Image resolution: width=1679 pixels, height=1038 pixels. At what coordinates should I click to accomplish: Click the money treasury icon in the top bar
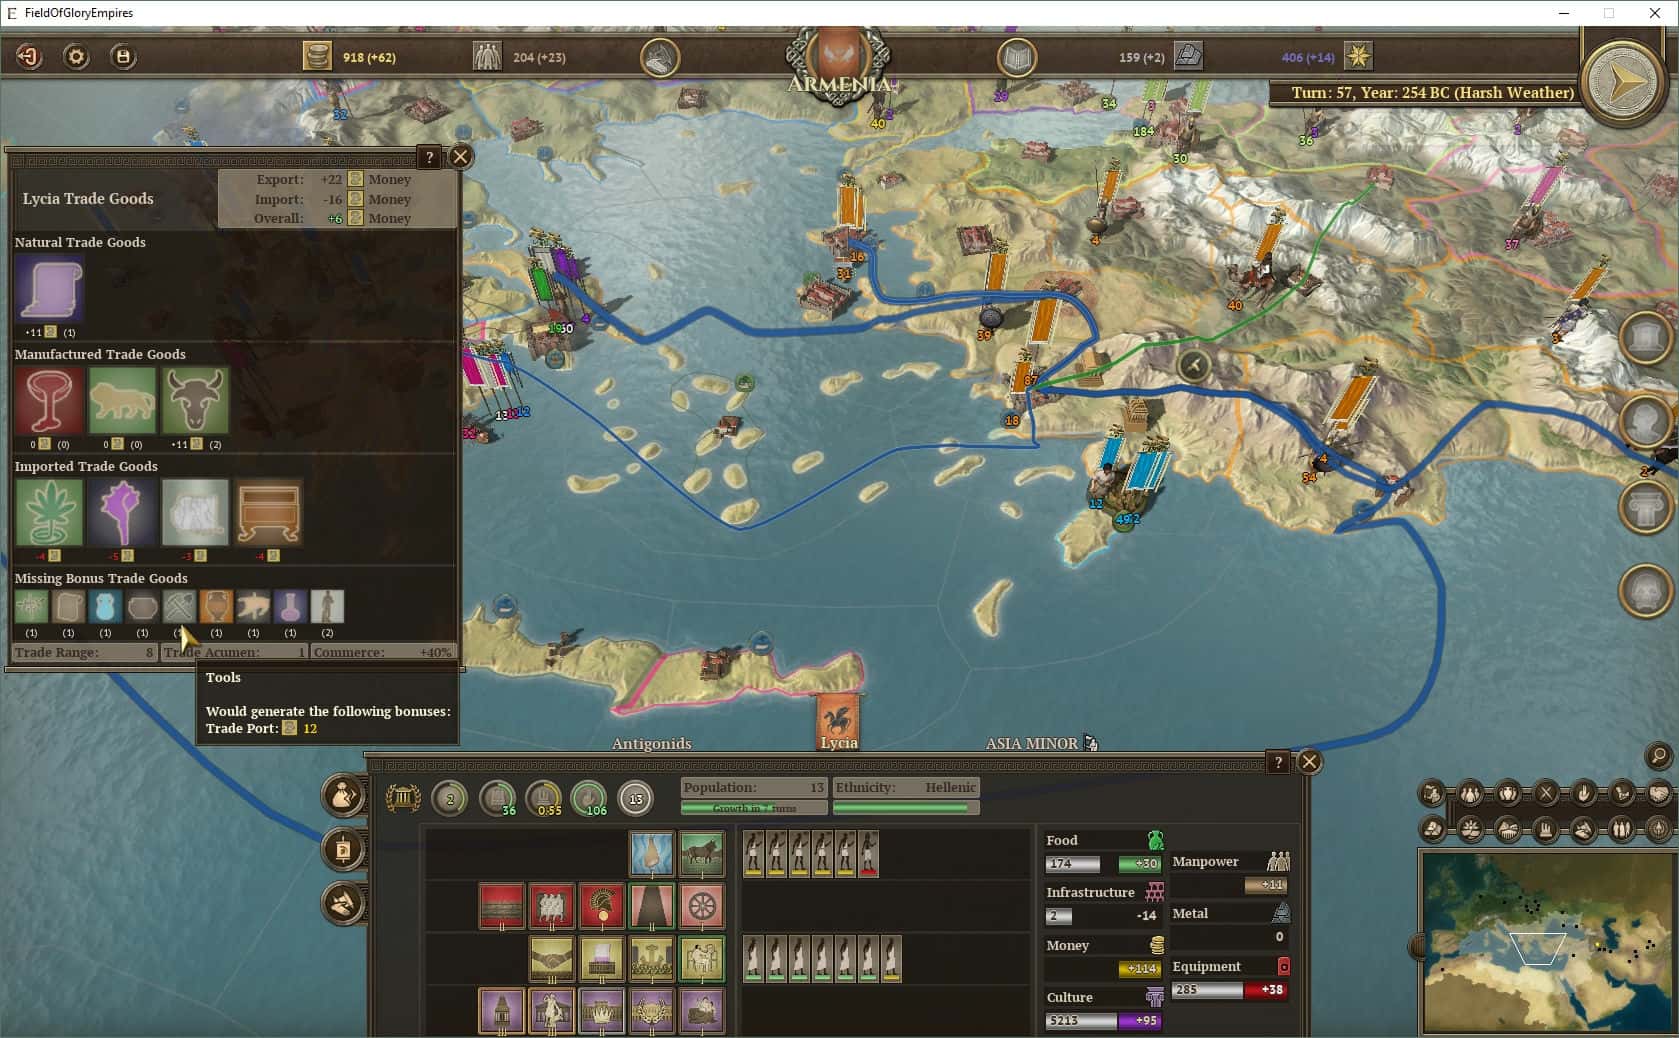tap(318, 56)
